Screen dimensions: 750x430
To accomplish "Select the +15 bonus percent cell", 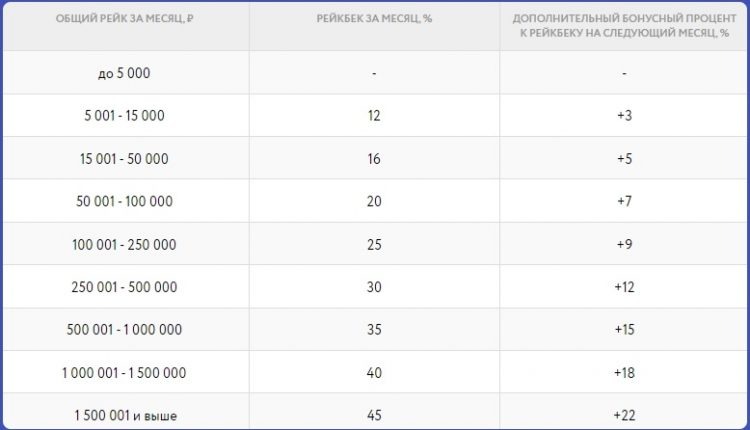I will [x=623, y=329].
